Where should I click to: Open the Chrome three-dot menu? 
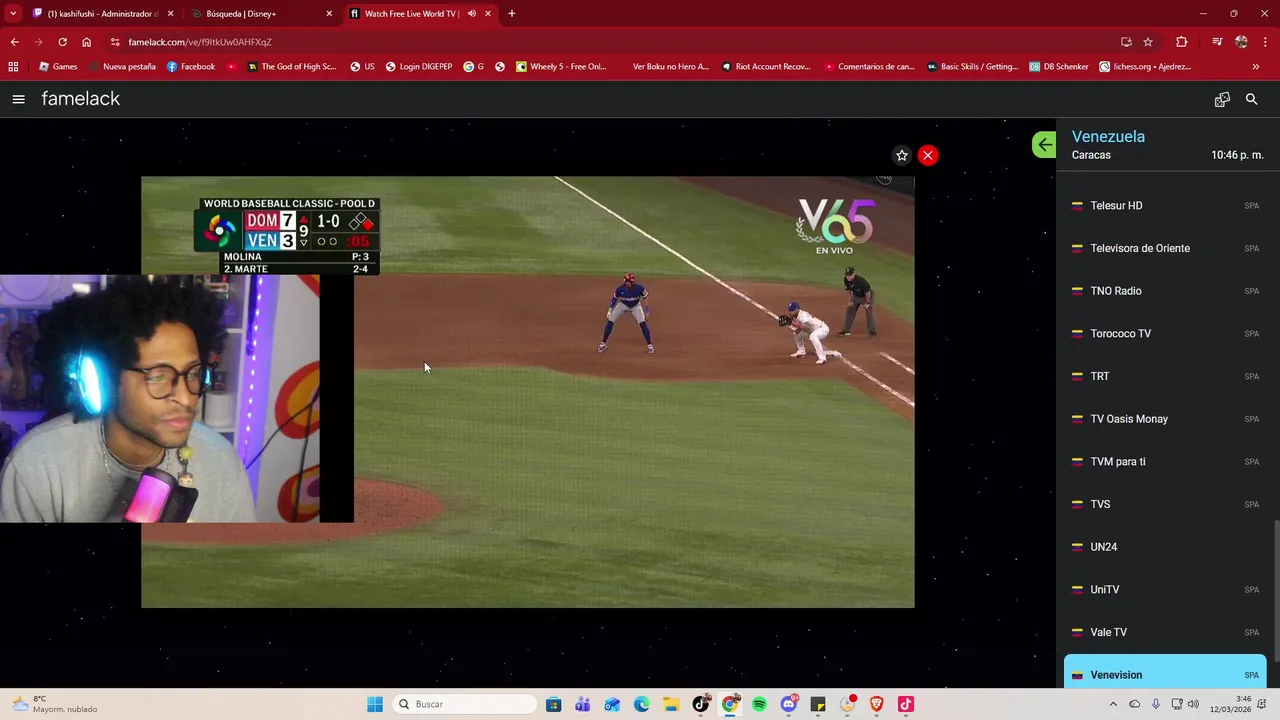[1265, 42]
